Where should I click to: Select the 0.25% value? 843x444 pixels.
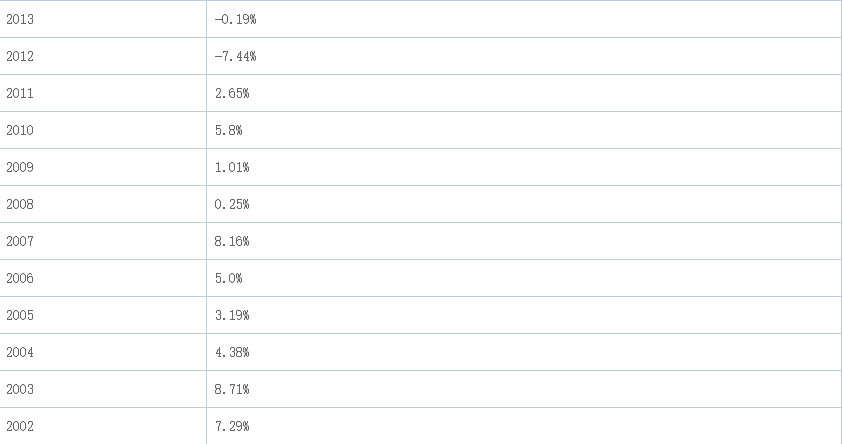point(232,204)
